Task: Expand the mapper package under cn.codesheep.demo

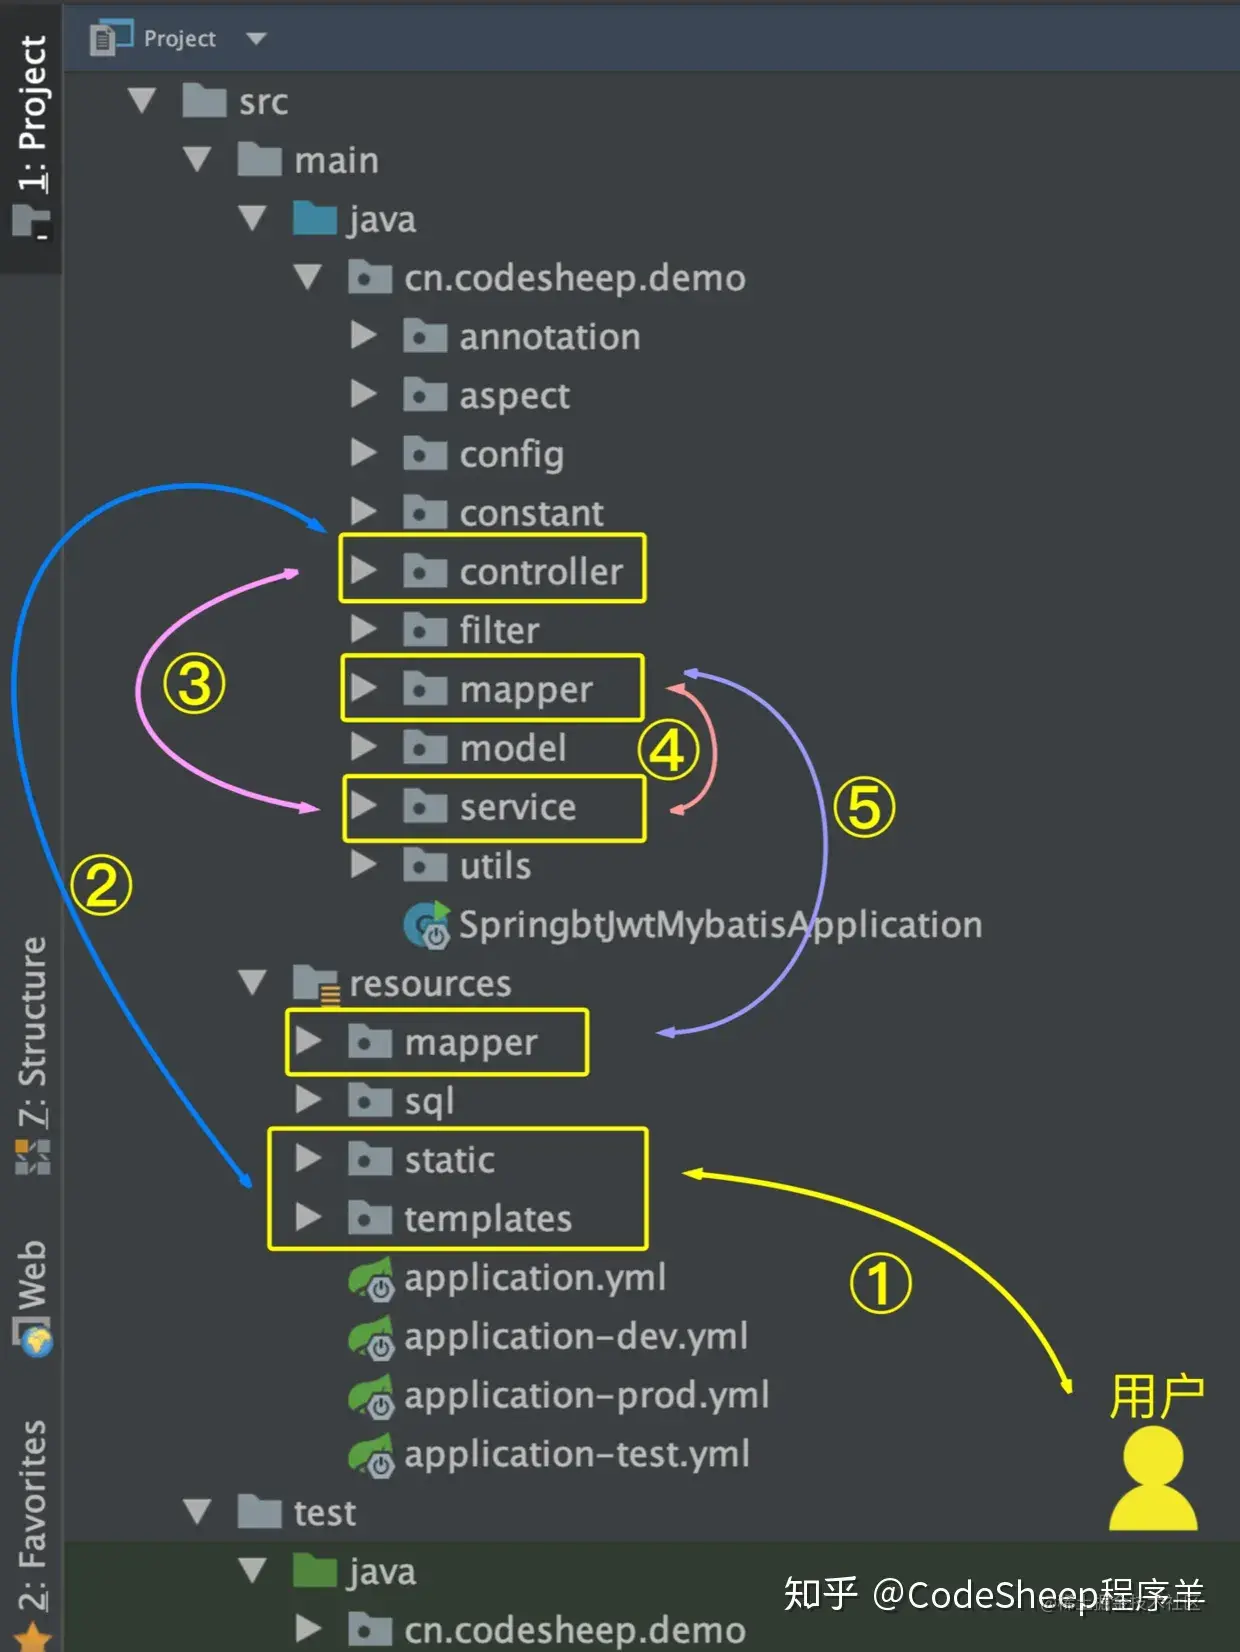Action: click(x=364, y=689)
